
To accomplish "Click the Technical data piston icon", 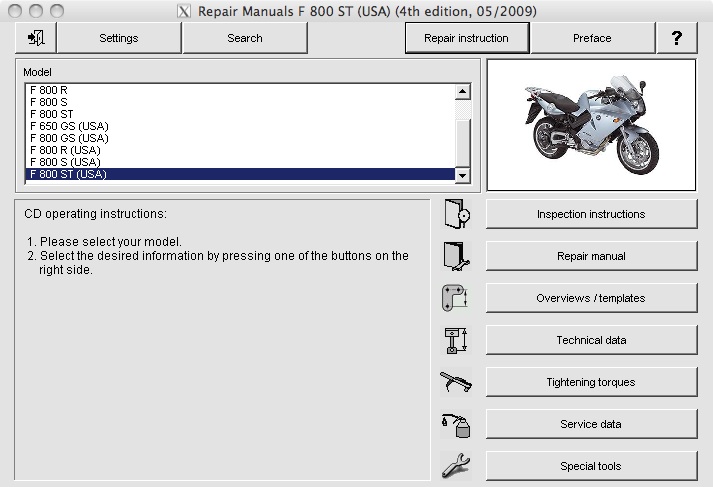I will click(x=456, y=340).
